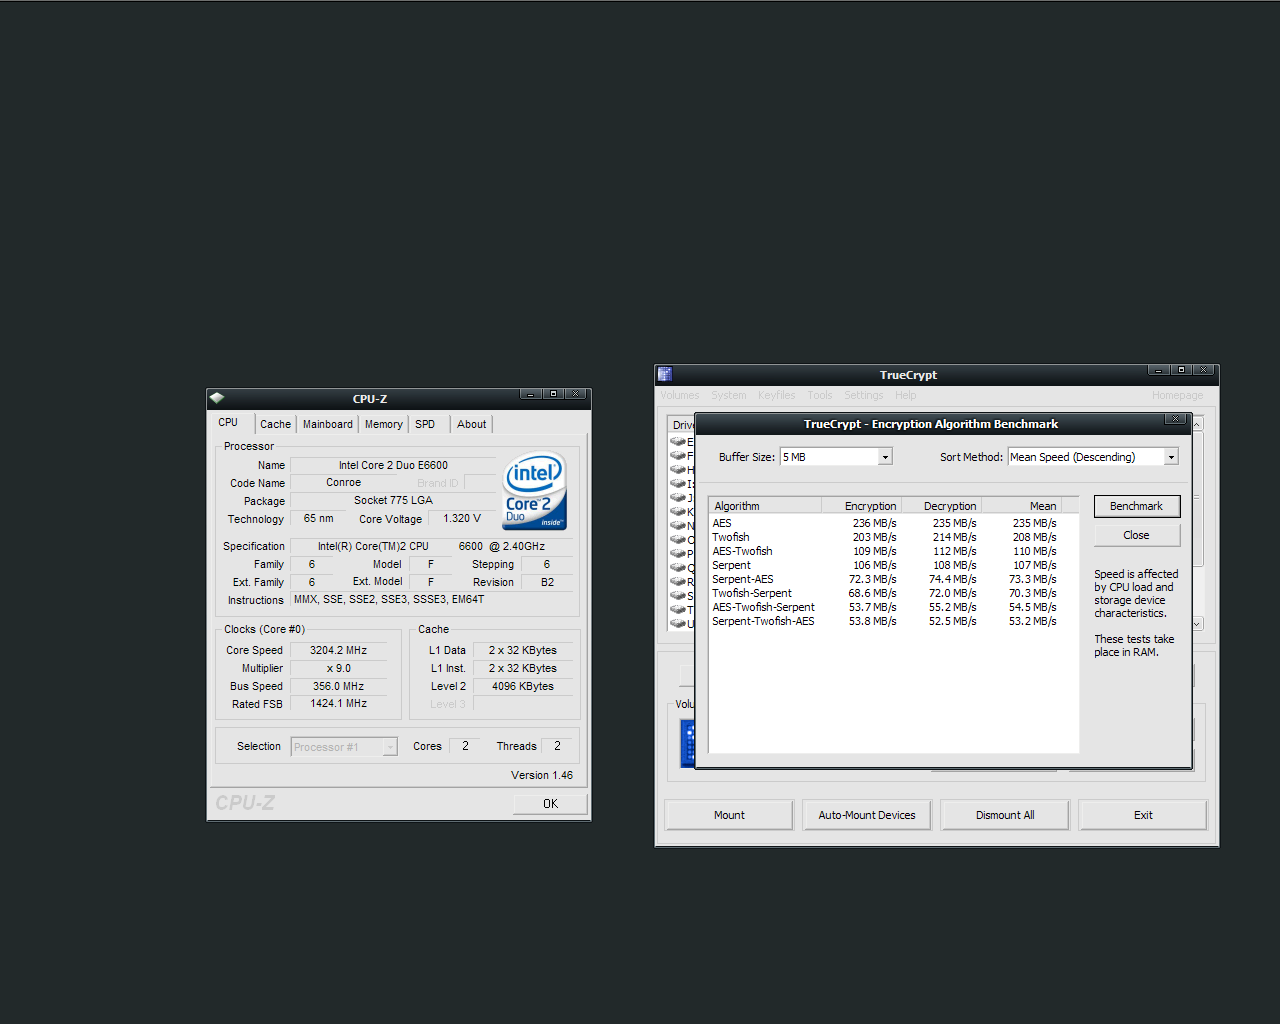Select drive R icon in TrueCrypt list
The height and width of the screenshot is (1024, 1280).
pyautogui.click(x=678, y=581)
